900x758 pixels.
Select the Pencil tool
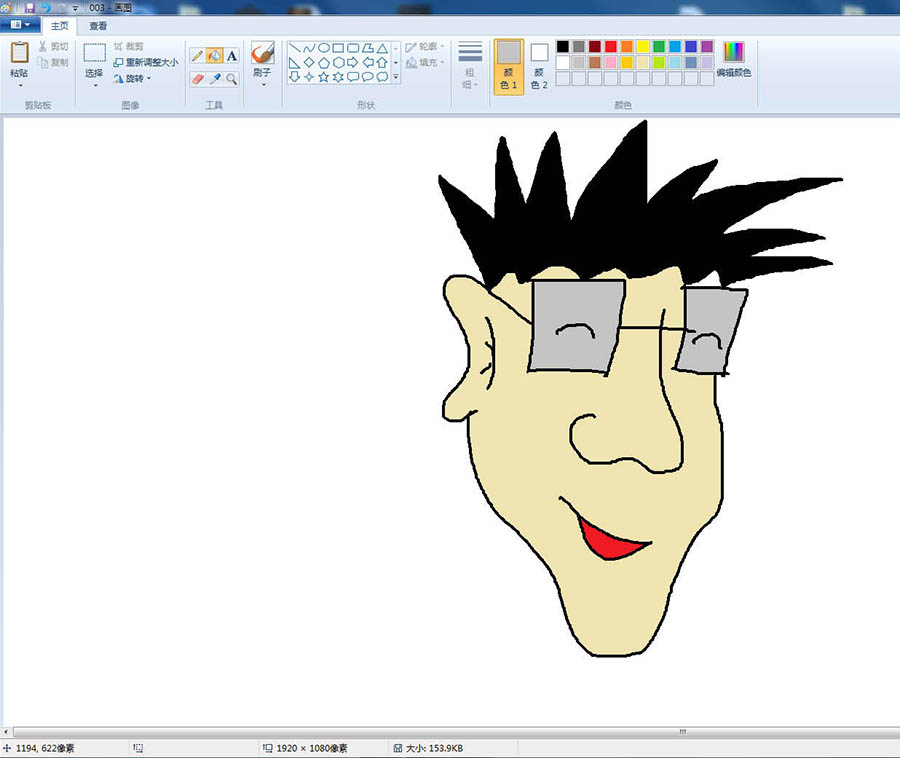[197, 56]
